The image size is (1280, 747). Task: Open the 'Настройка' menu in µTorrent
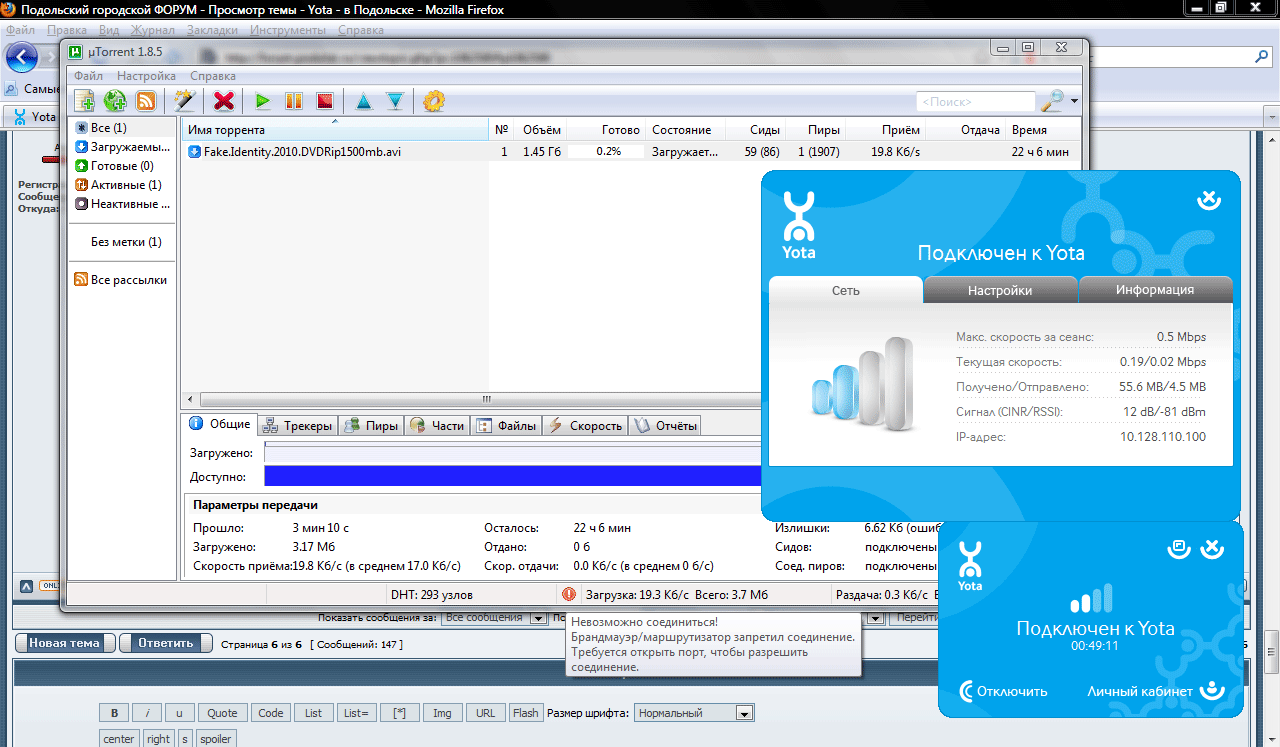point(146,76)
